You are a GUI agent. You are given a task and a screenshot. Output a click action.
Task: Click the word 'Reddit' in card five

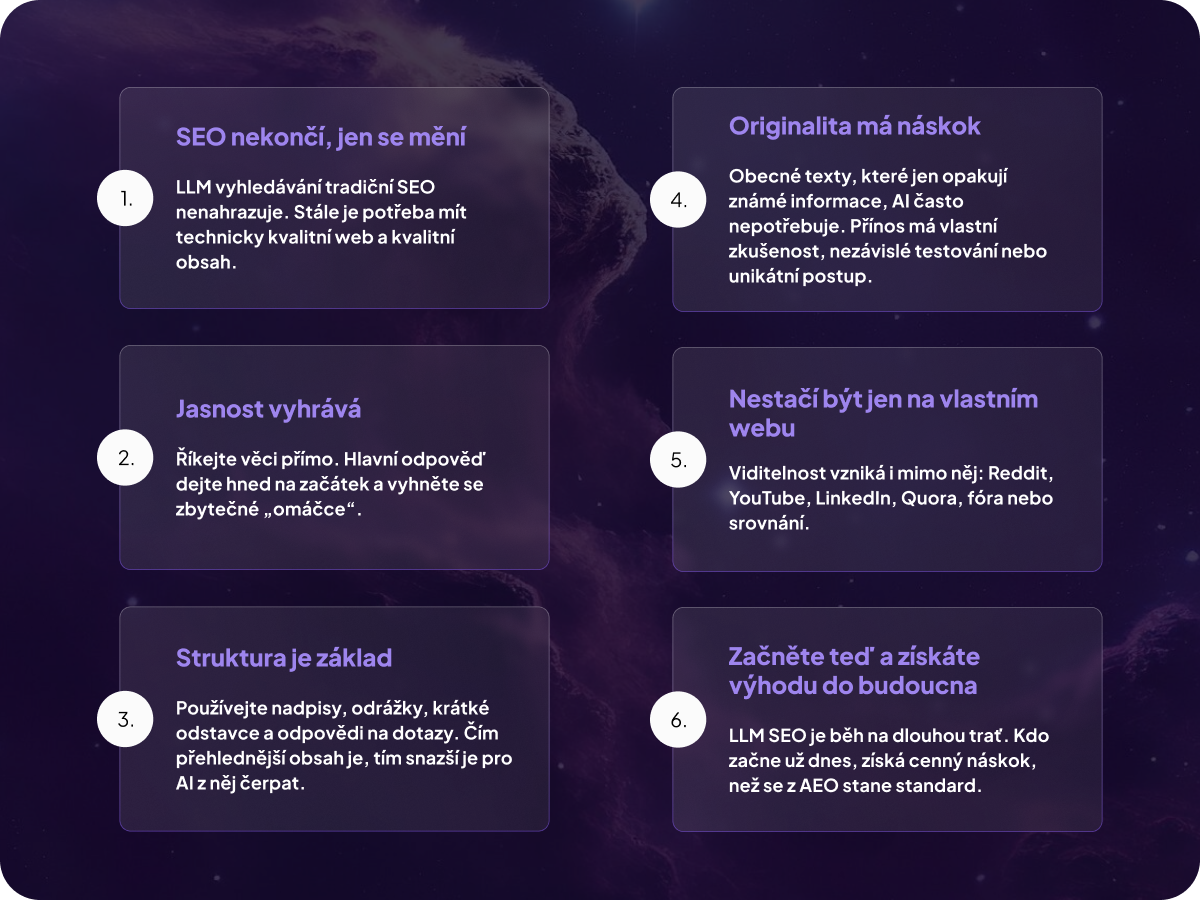1025,471
